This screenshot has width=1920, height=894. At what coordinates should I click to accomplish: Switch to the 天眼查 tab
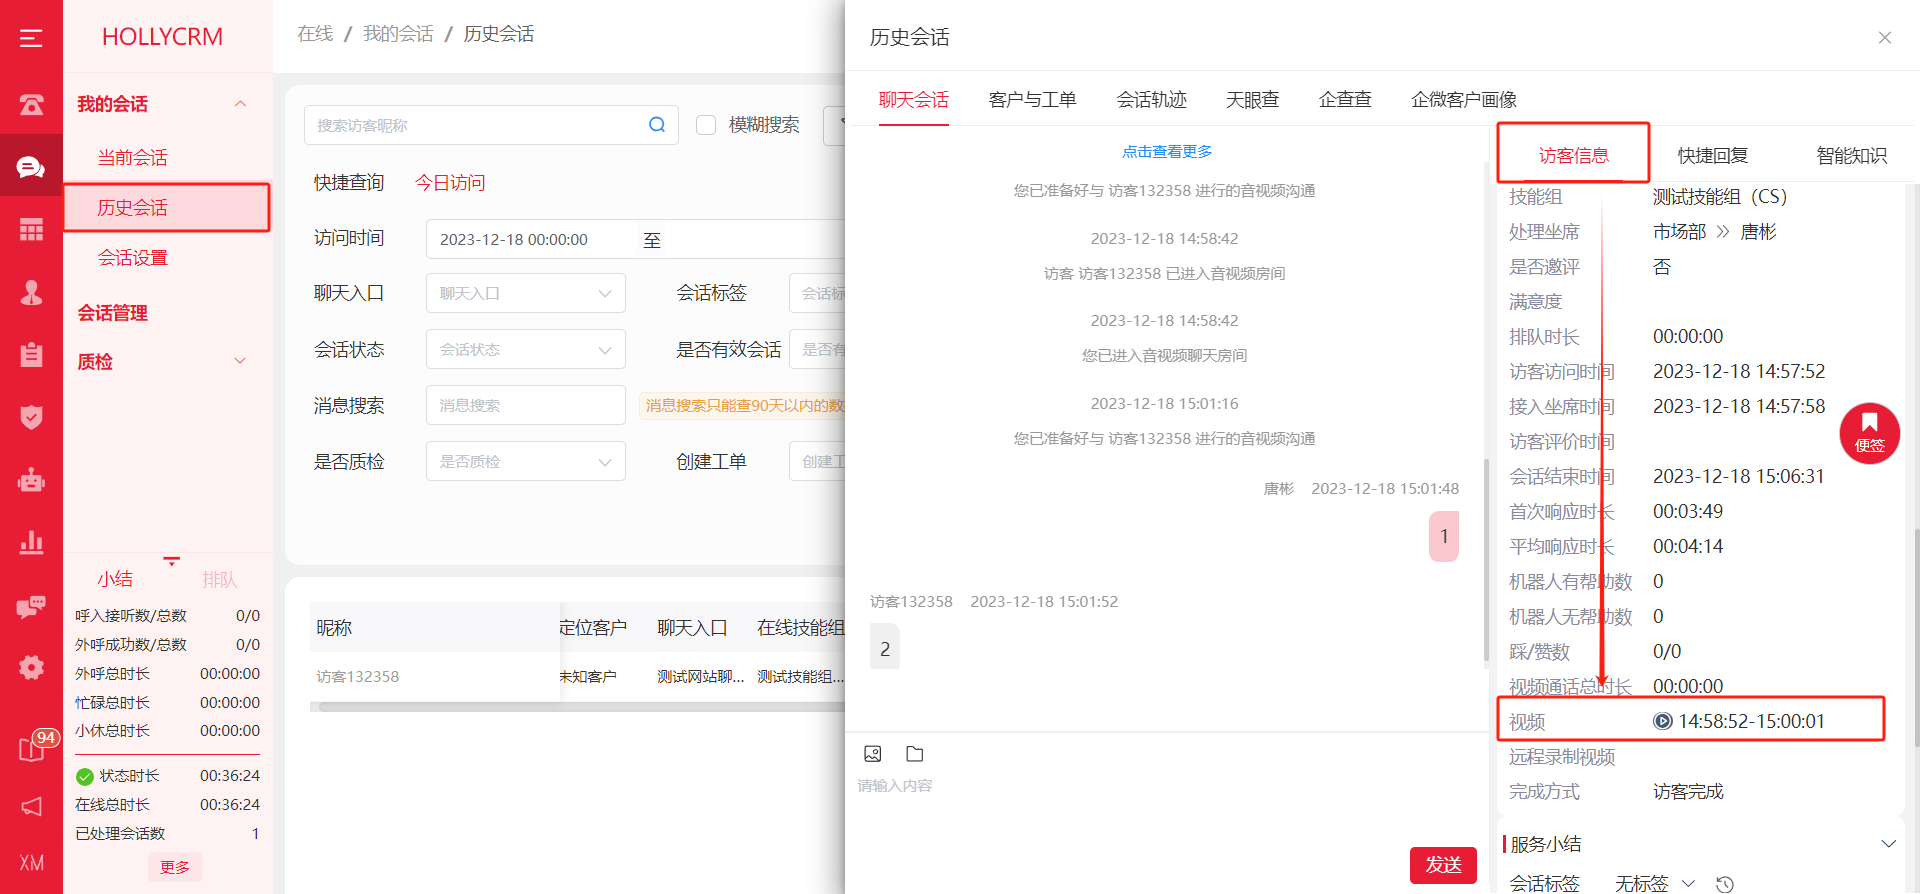1252,100
